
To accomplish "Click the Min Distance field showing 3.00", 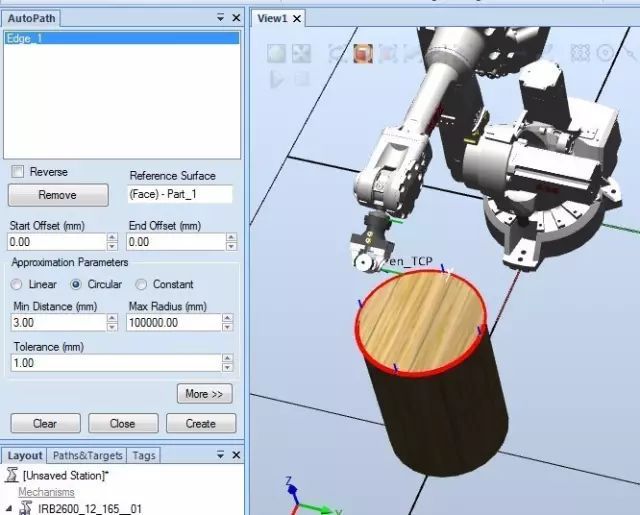I will click(x=59, y=323).
